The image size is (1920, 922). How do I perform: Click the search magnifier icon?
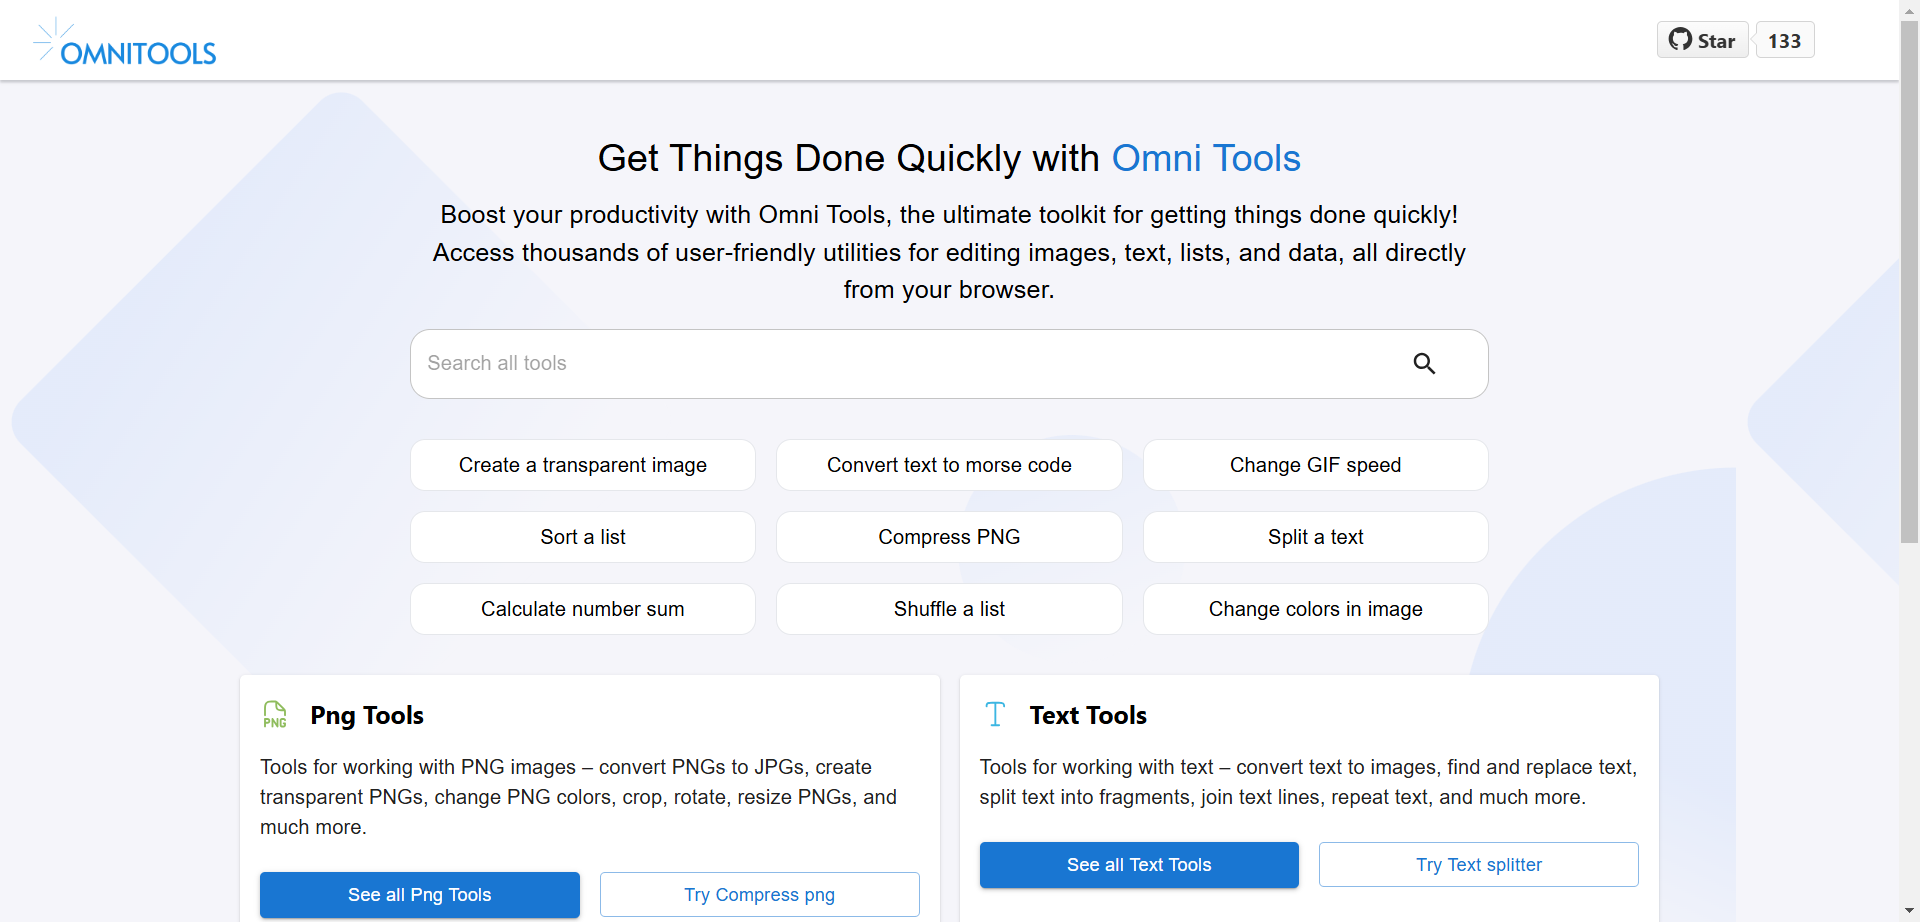pos(1424,364)
